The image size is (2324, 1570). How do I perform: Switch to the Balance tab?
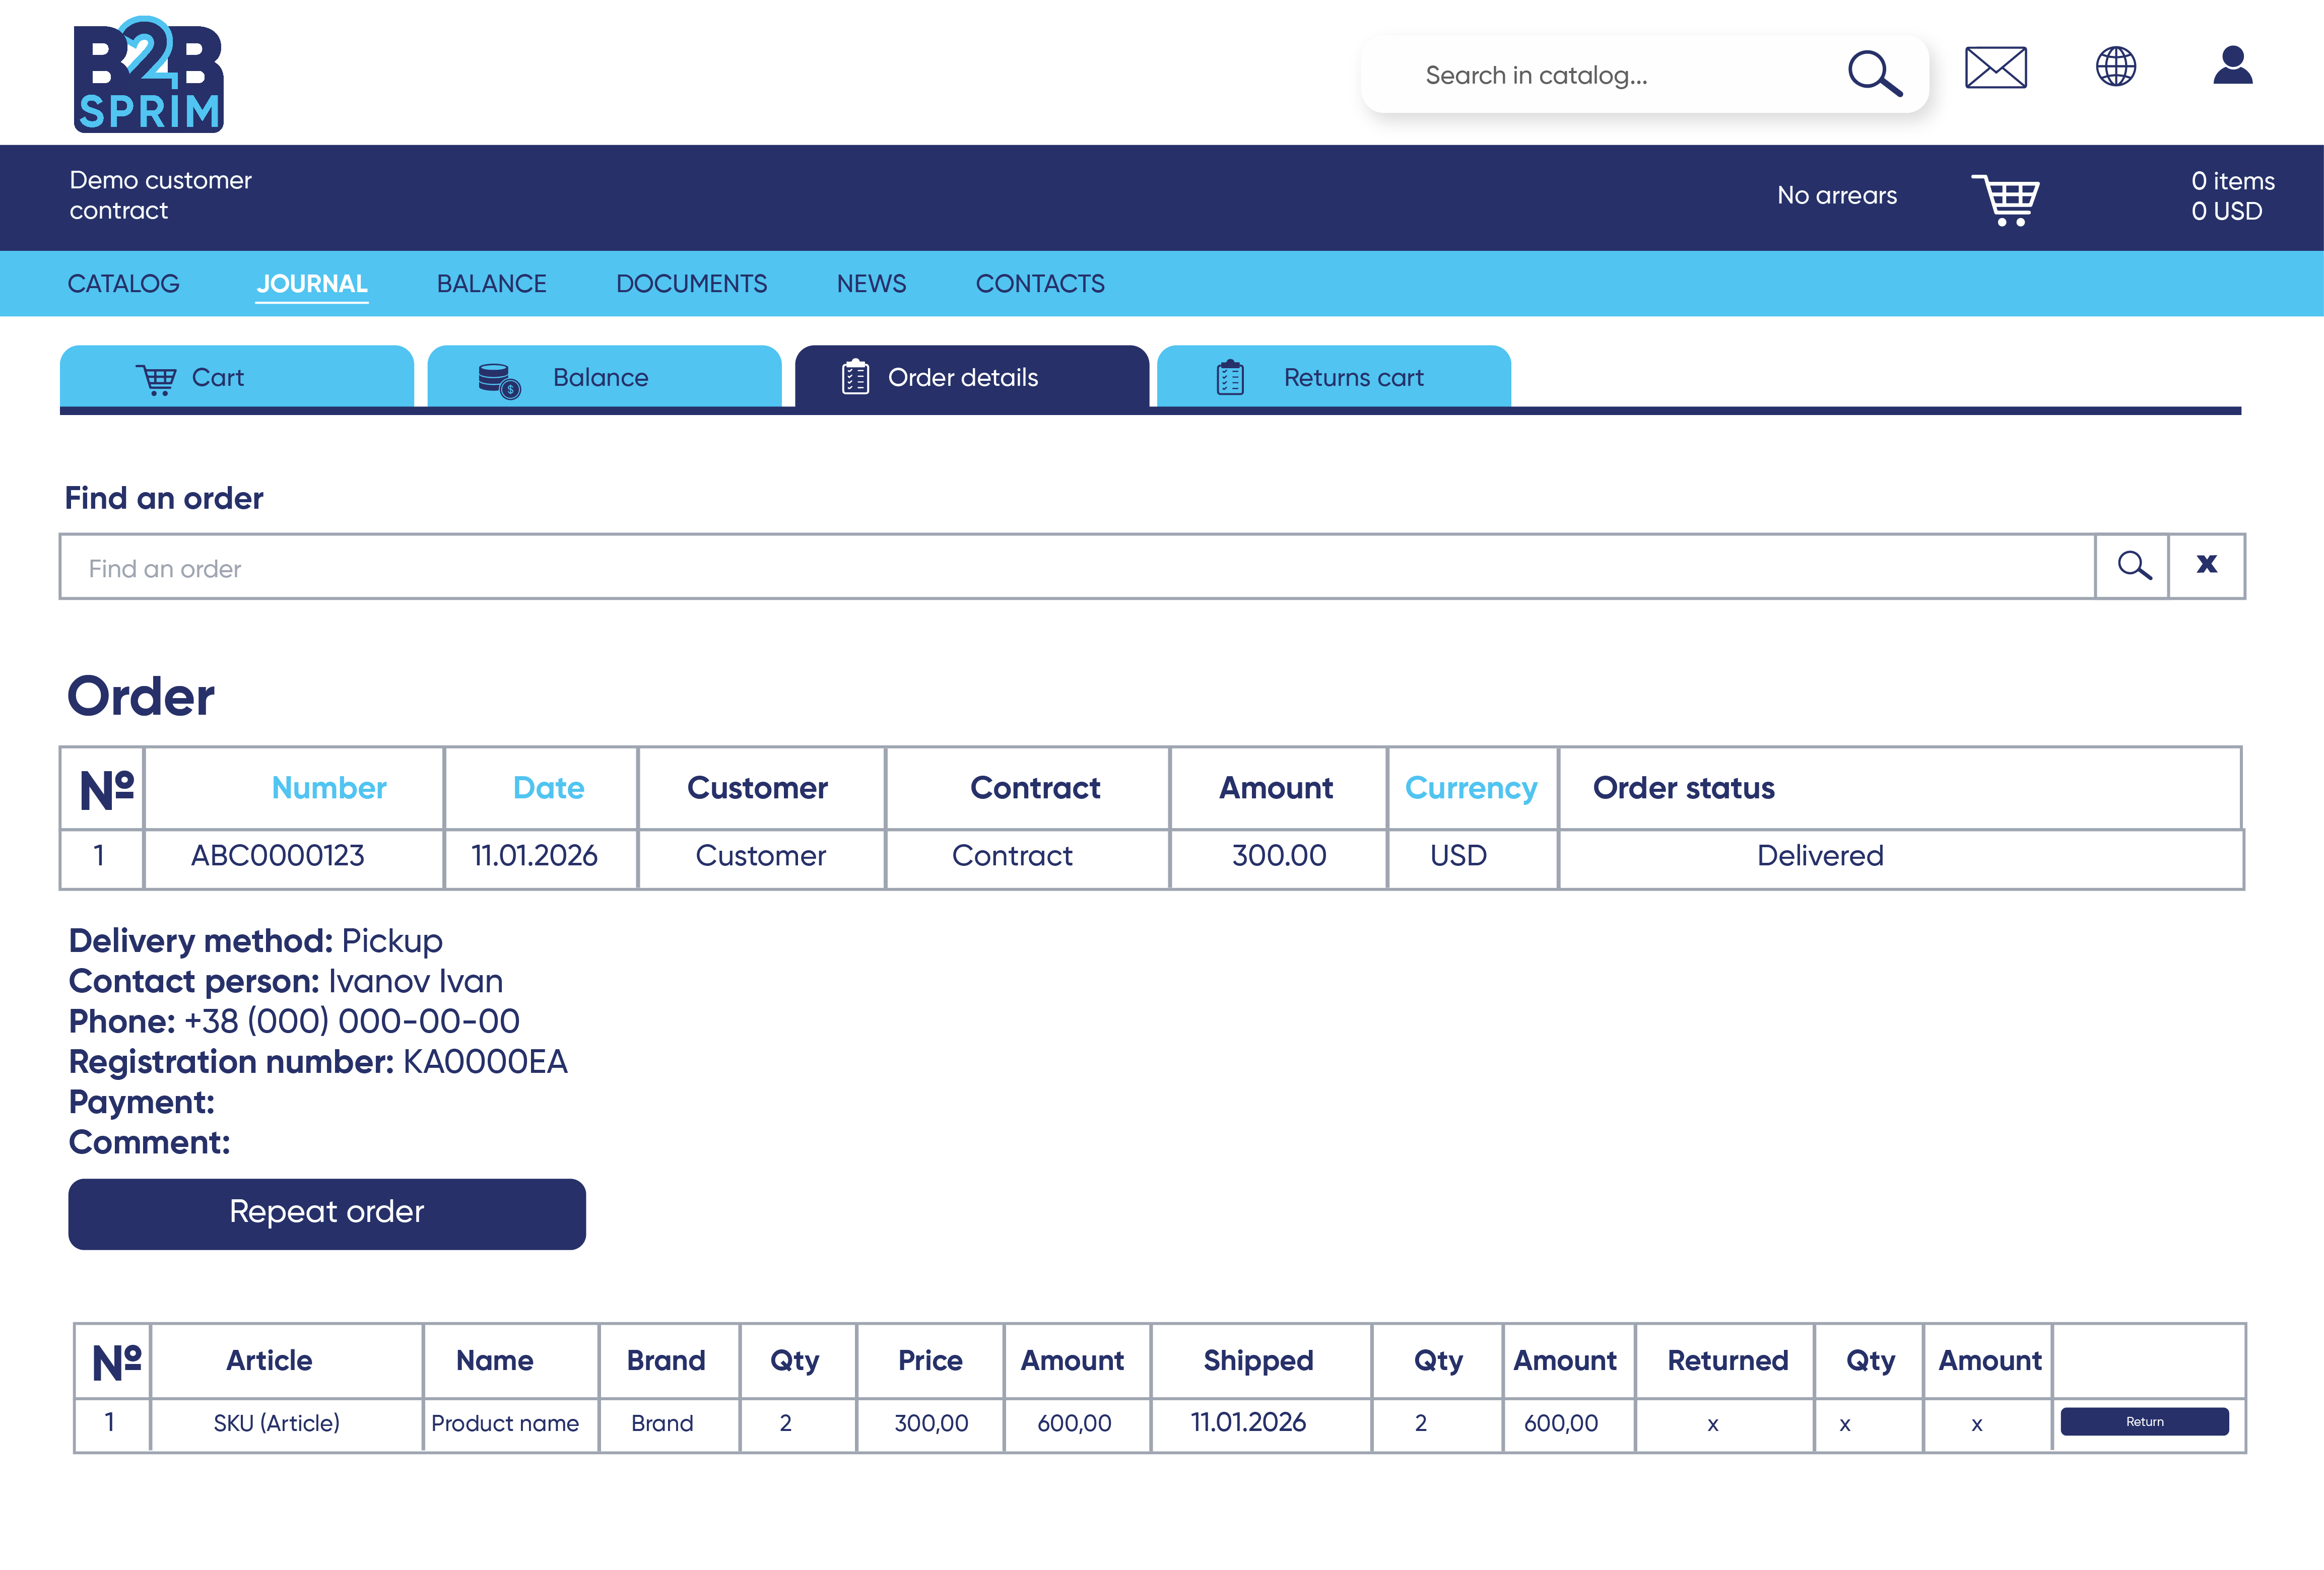click(x=604, y=377)
